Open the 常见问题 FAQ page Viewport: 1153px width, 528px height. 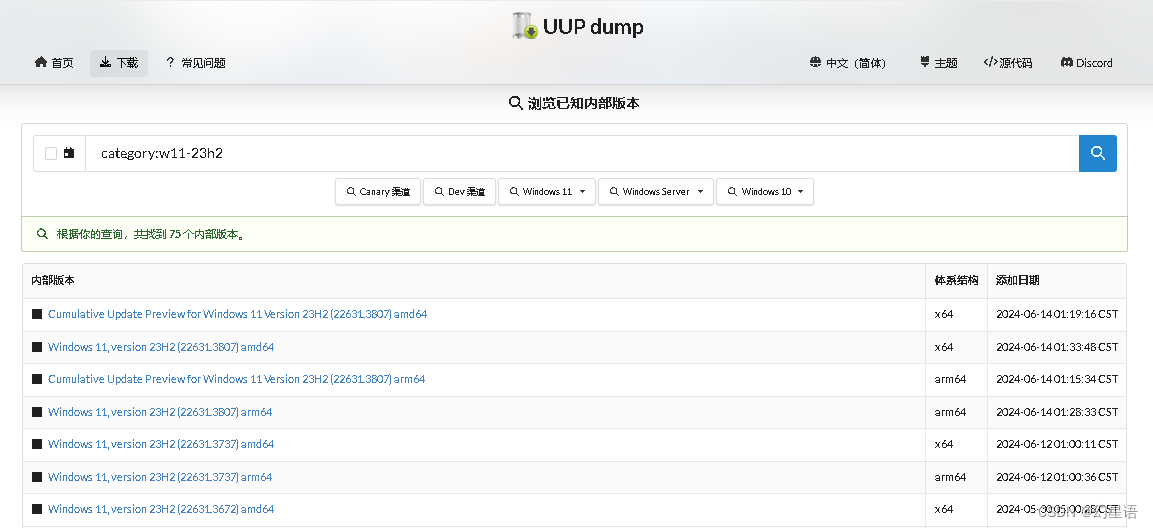[196, 63]
